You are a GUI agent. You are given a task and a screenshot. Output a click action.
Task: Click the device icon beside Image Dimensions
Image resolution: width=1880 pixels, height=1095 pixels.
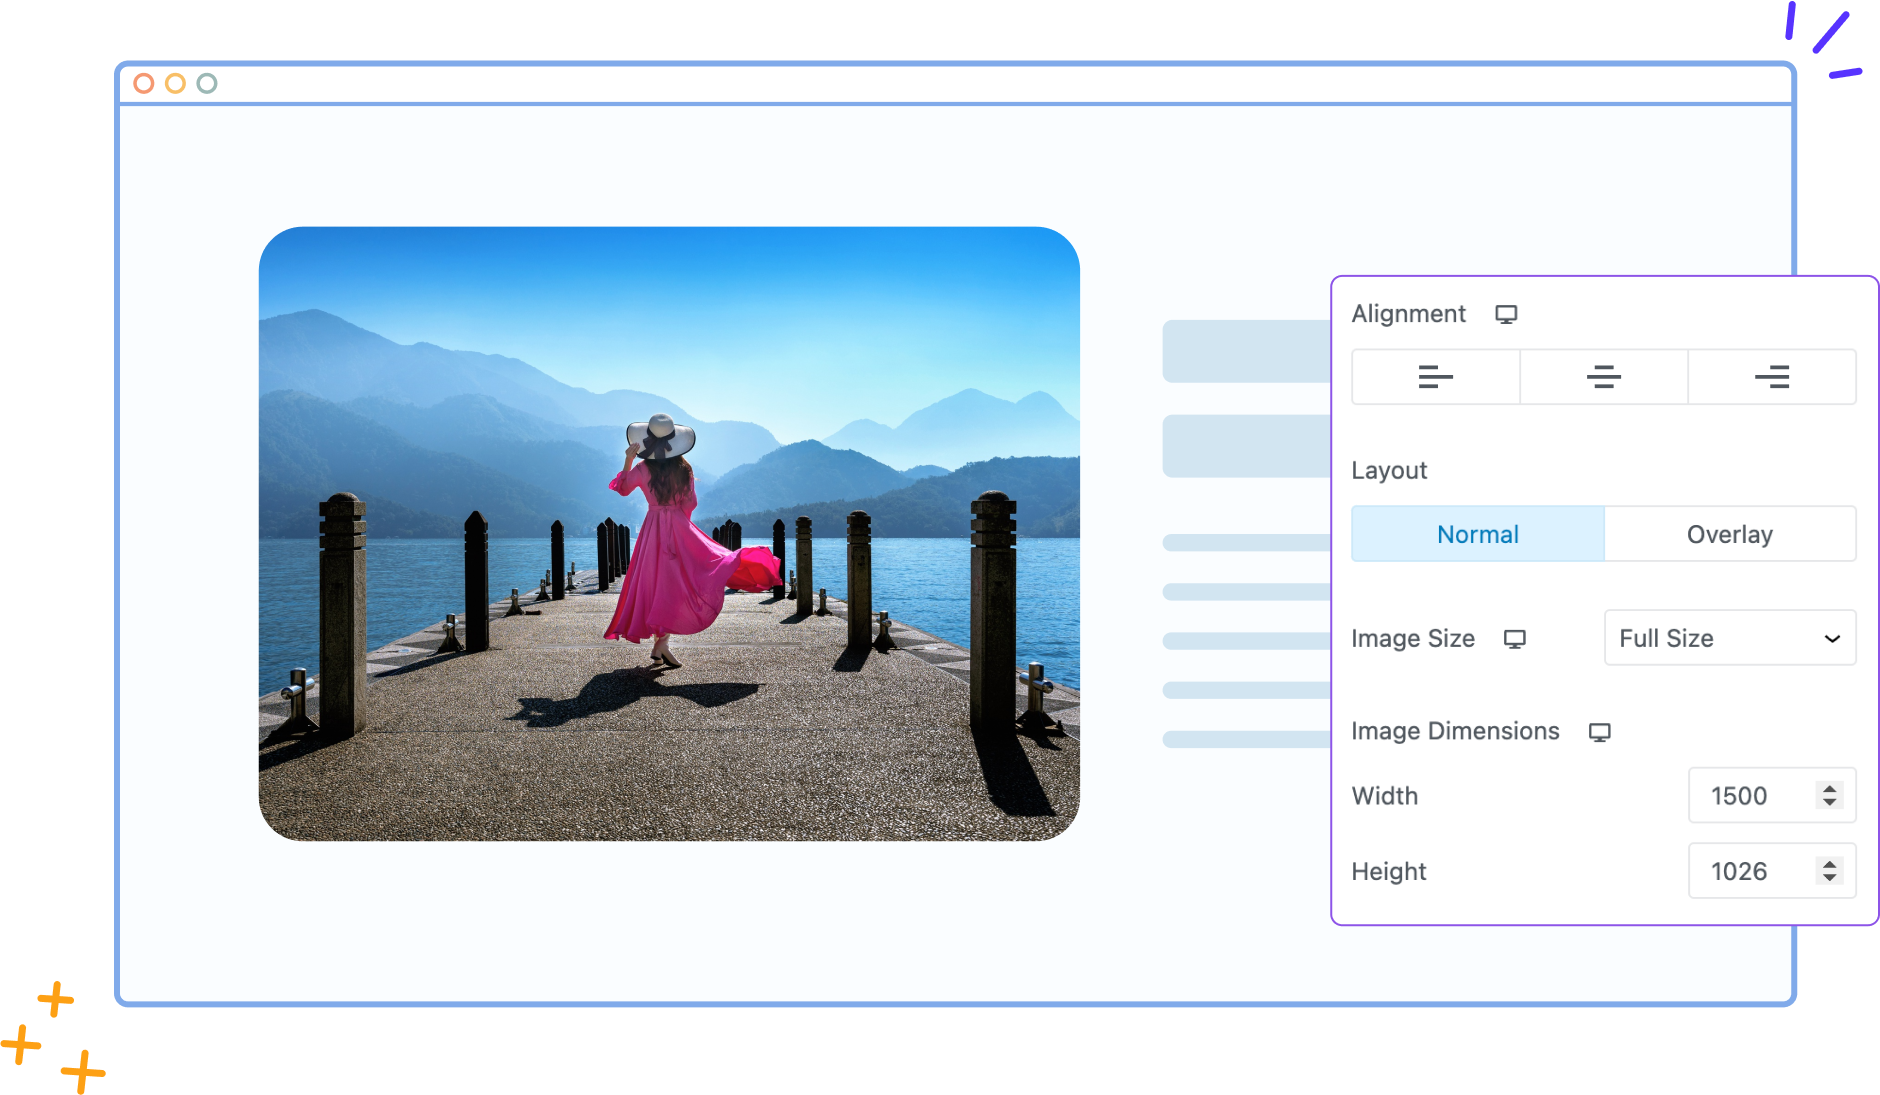(x=1600, y=732)
